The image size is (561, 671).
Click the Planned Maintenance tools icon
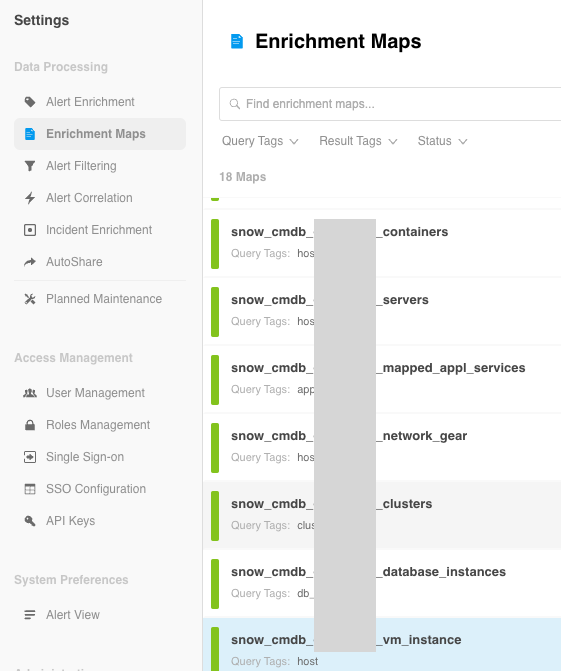[x=30, y=299]
